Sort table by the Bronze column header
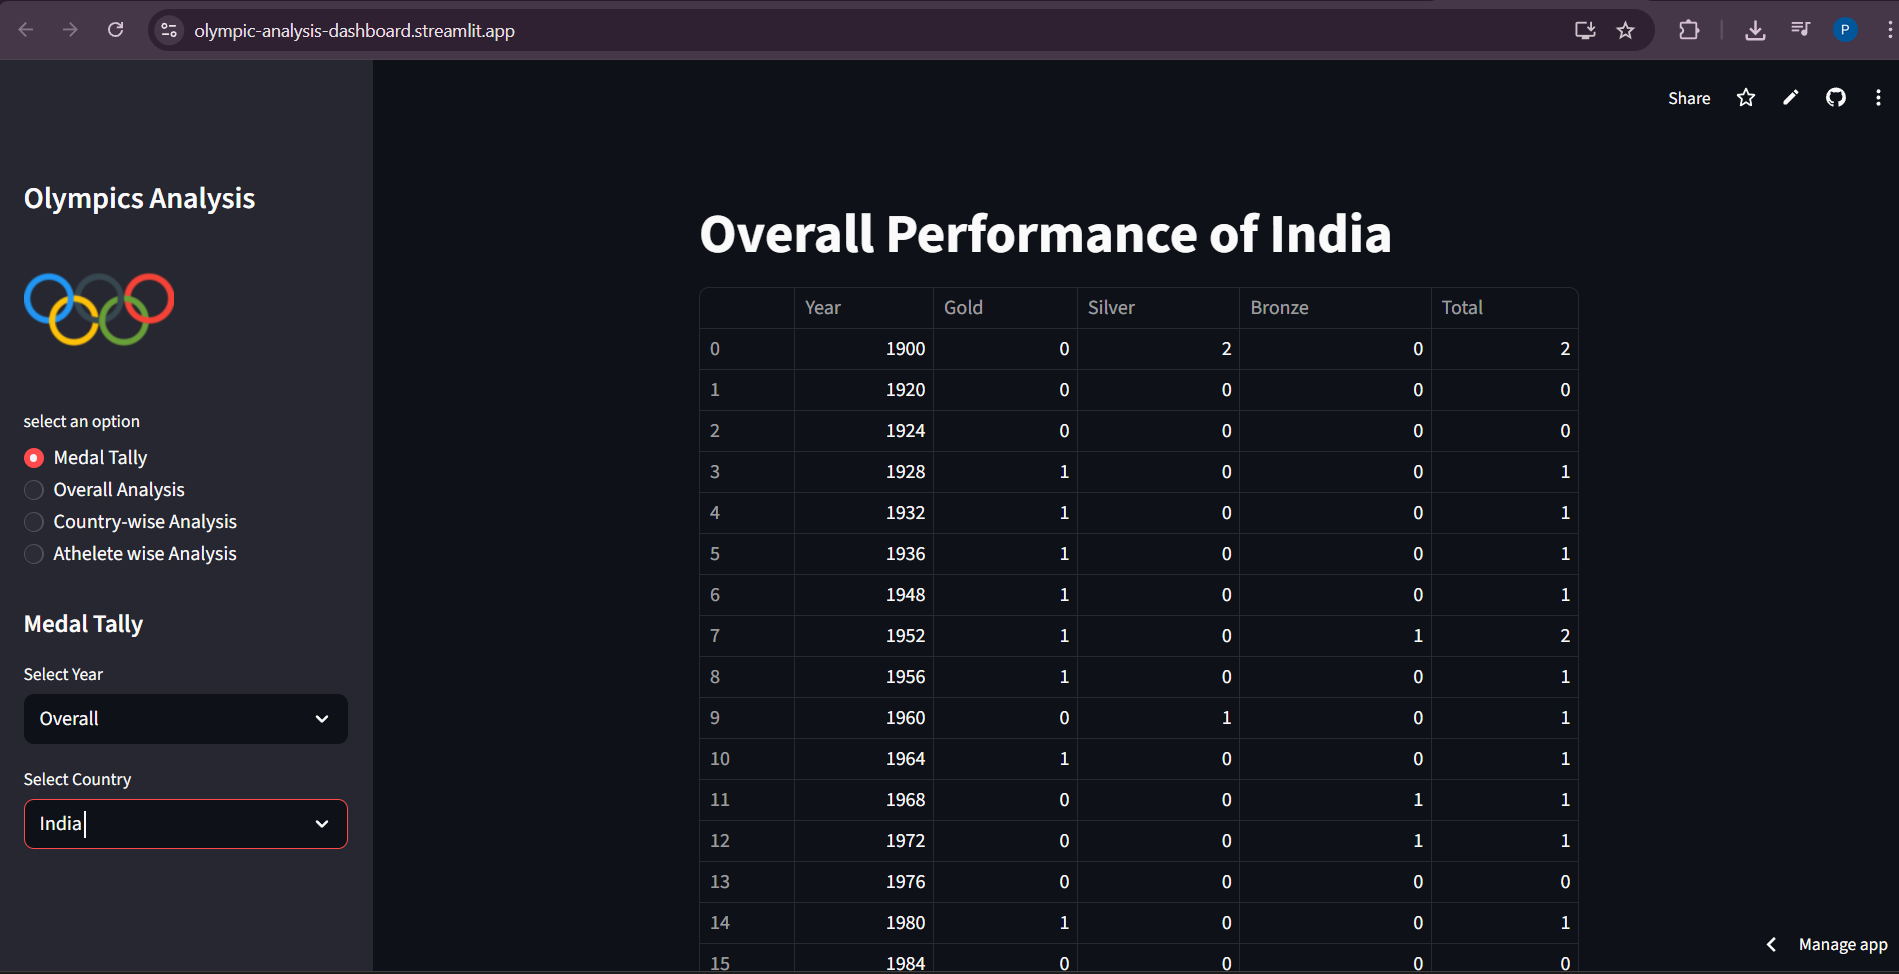1899x974 pixels. pos(1335,308)
